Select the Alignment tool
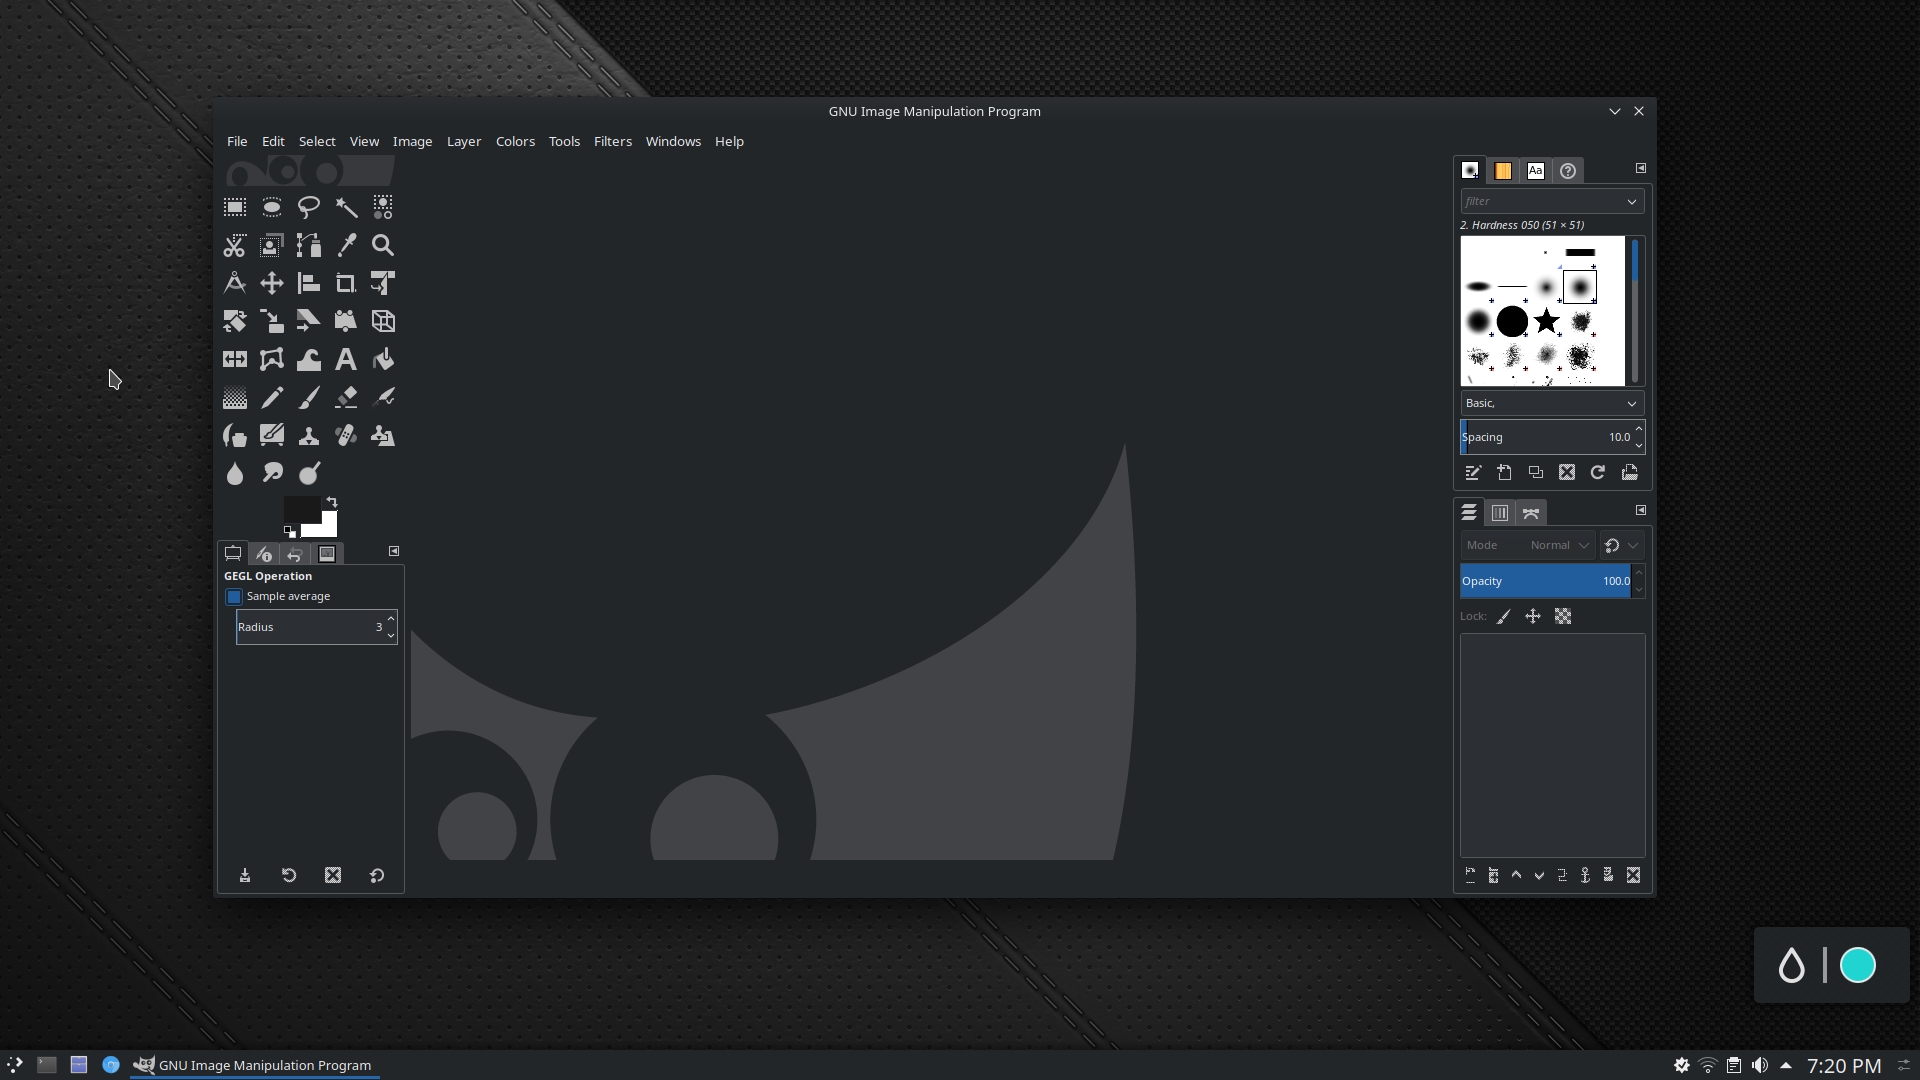Screen dimensions: 1920x1080 [x=309, y=283]
